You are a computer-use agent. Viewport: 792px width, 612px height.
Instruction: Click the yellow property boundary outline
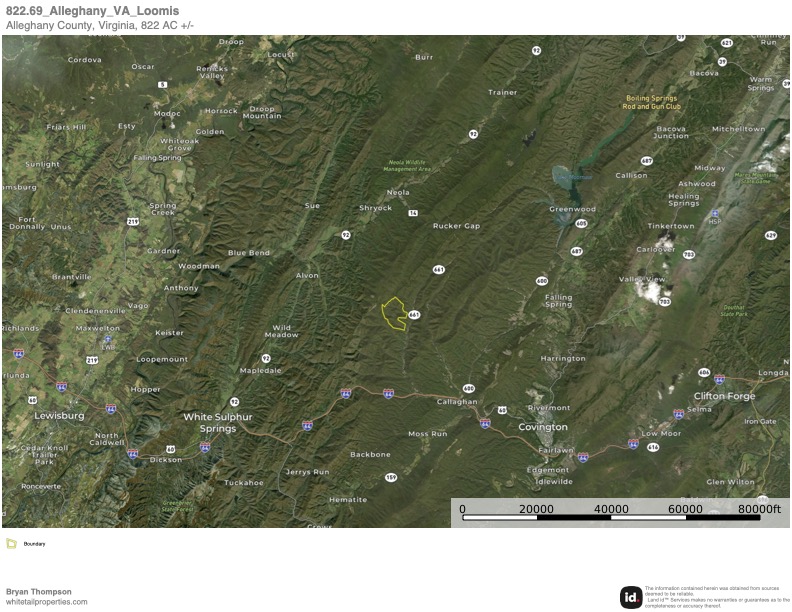pyautogui.click(x=394, y=314)
